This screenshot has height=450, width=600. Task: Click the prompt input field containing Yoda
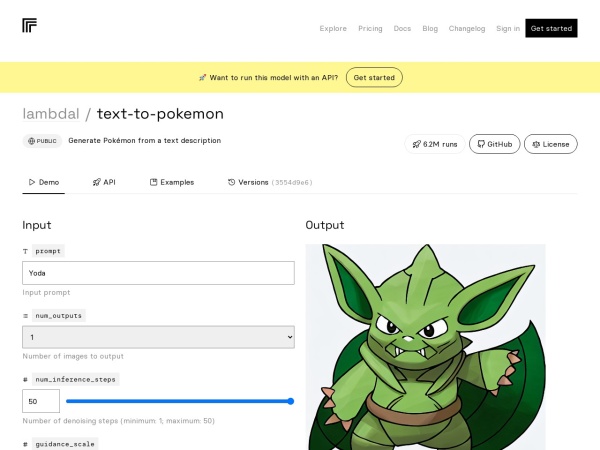(x=158, y=273)
